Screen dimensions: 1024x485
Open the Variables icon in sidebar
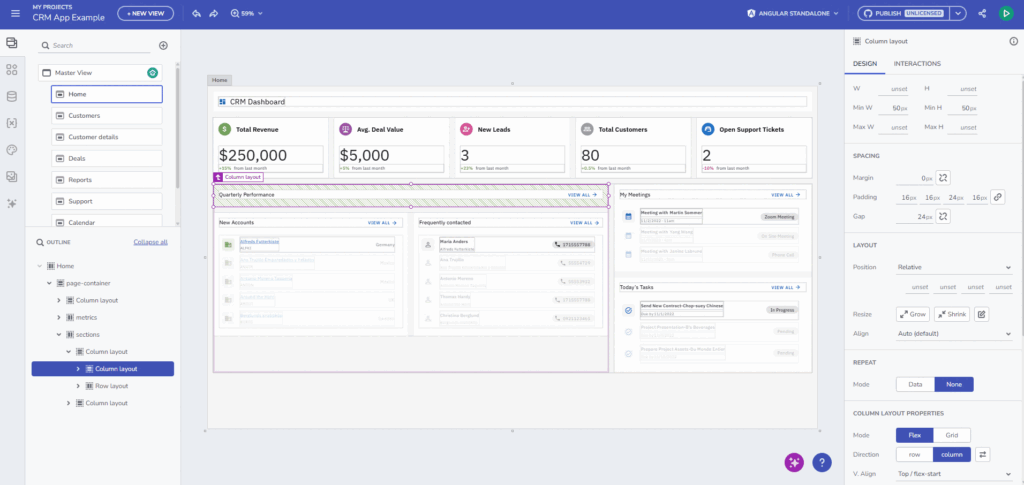click(x=11, y=123)
